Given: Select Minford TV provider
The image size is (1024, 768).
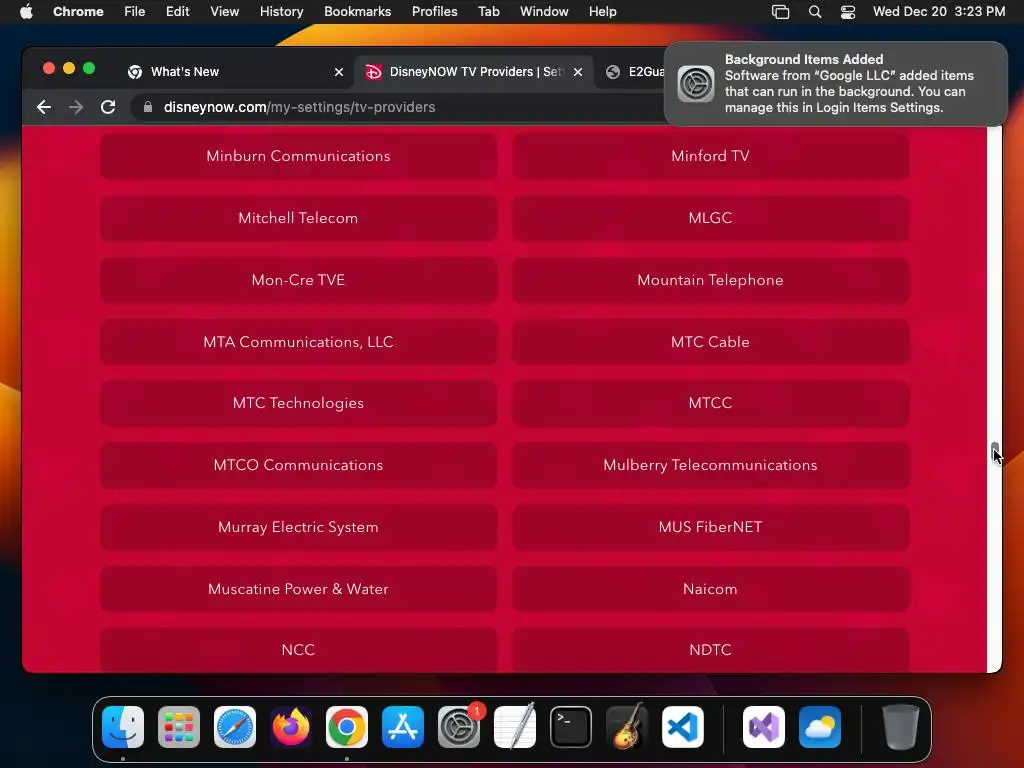Looking at the screenshot, I should (x=711, y=156).
